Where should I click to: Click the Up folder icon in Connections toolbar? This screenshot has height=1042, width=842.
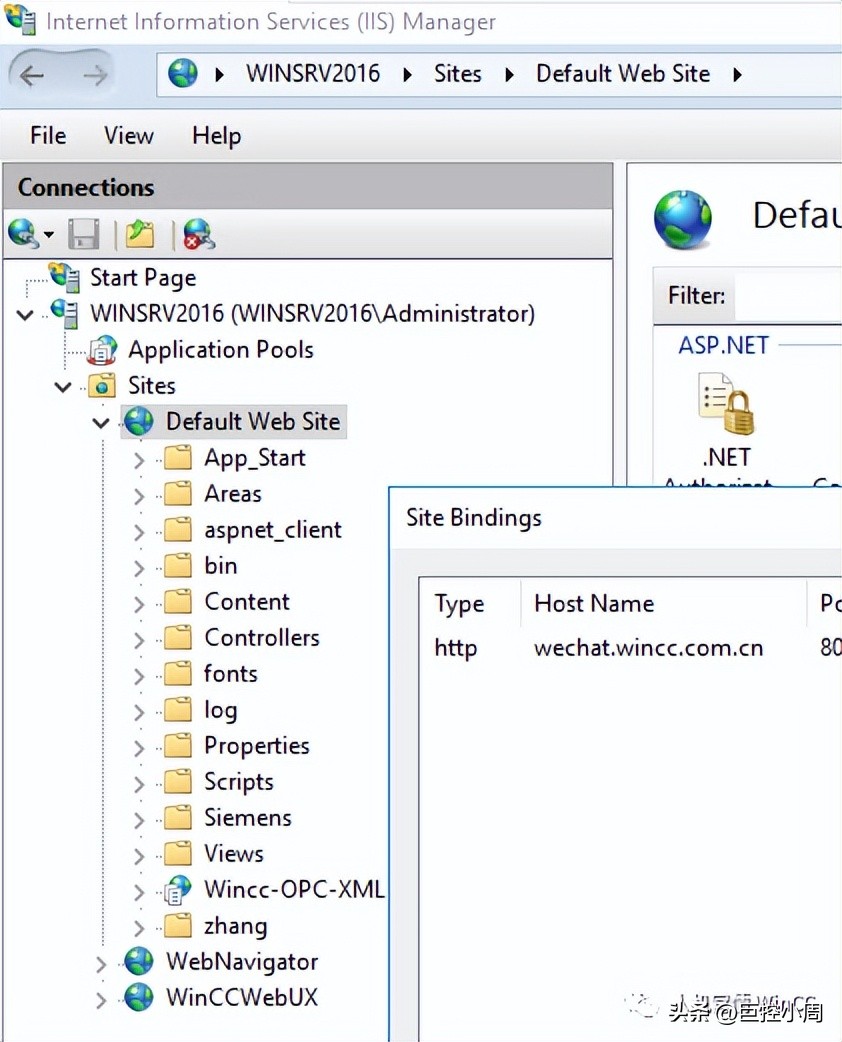click(x=140, y=234)
